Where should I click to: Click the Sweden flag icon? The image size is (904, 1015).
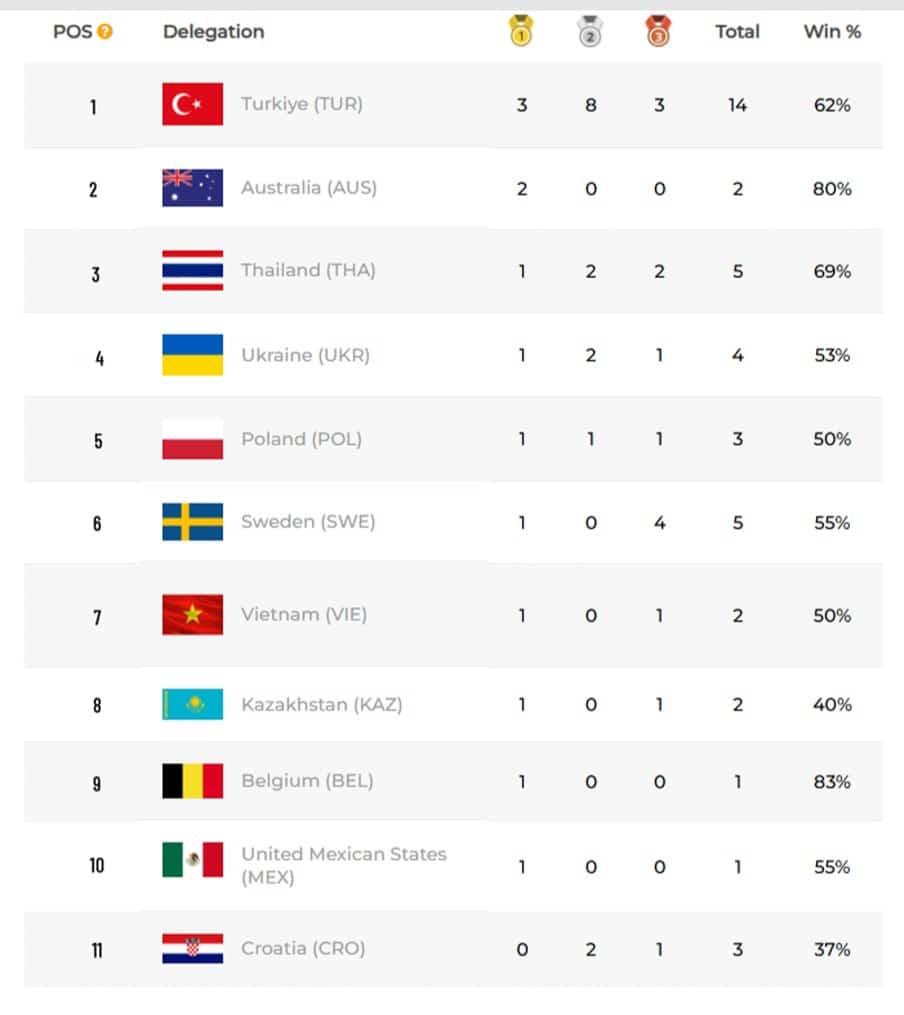[193, 522]
